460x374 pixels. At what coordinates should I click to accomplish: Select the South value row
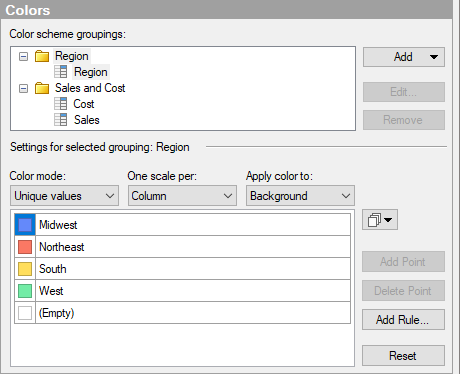click(193, 269)
